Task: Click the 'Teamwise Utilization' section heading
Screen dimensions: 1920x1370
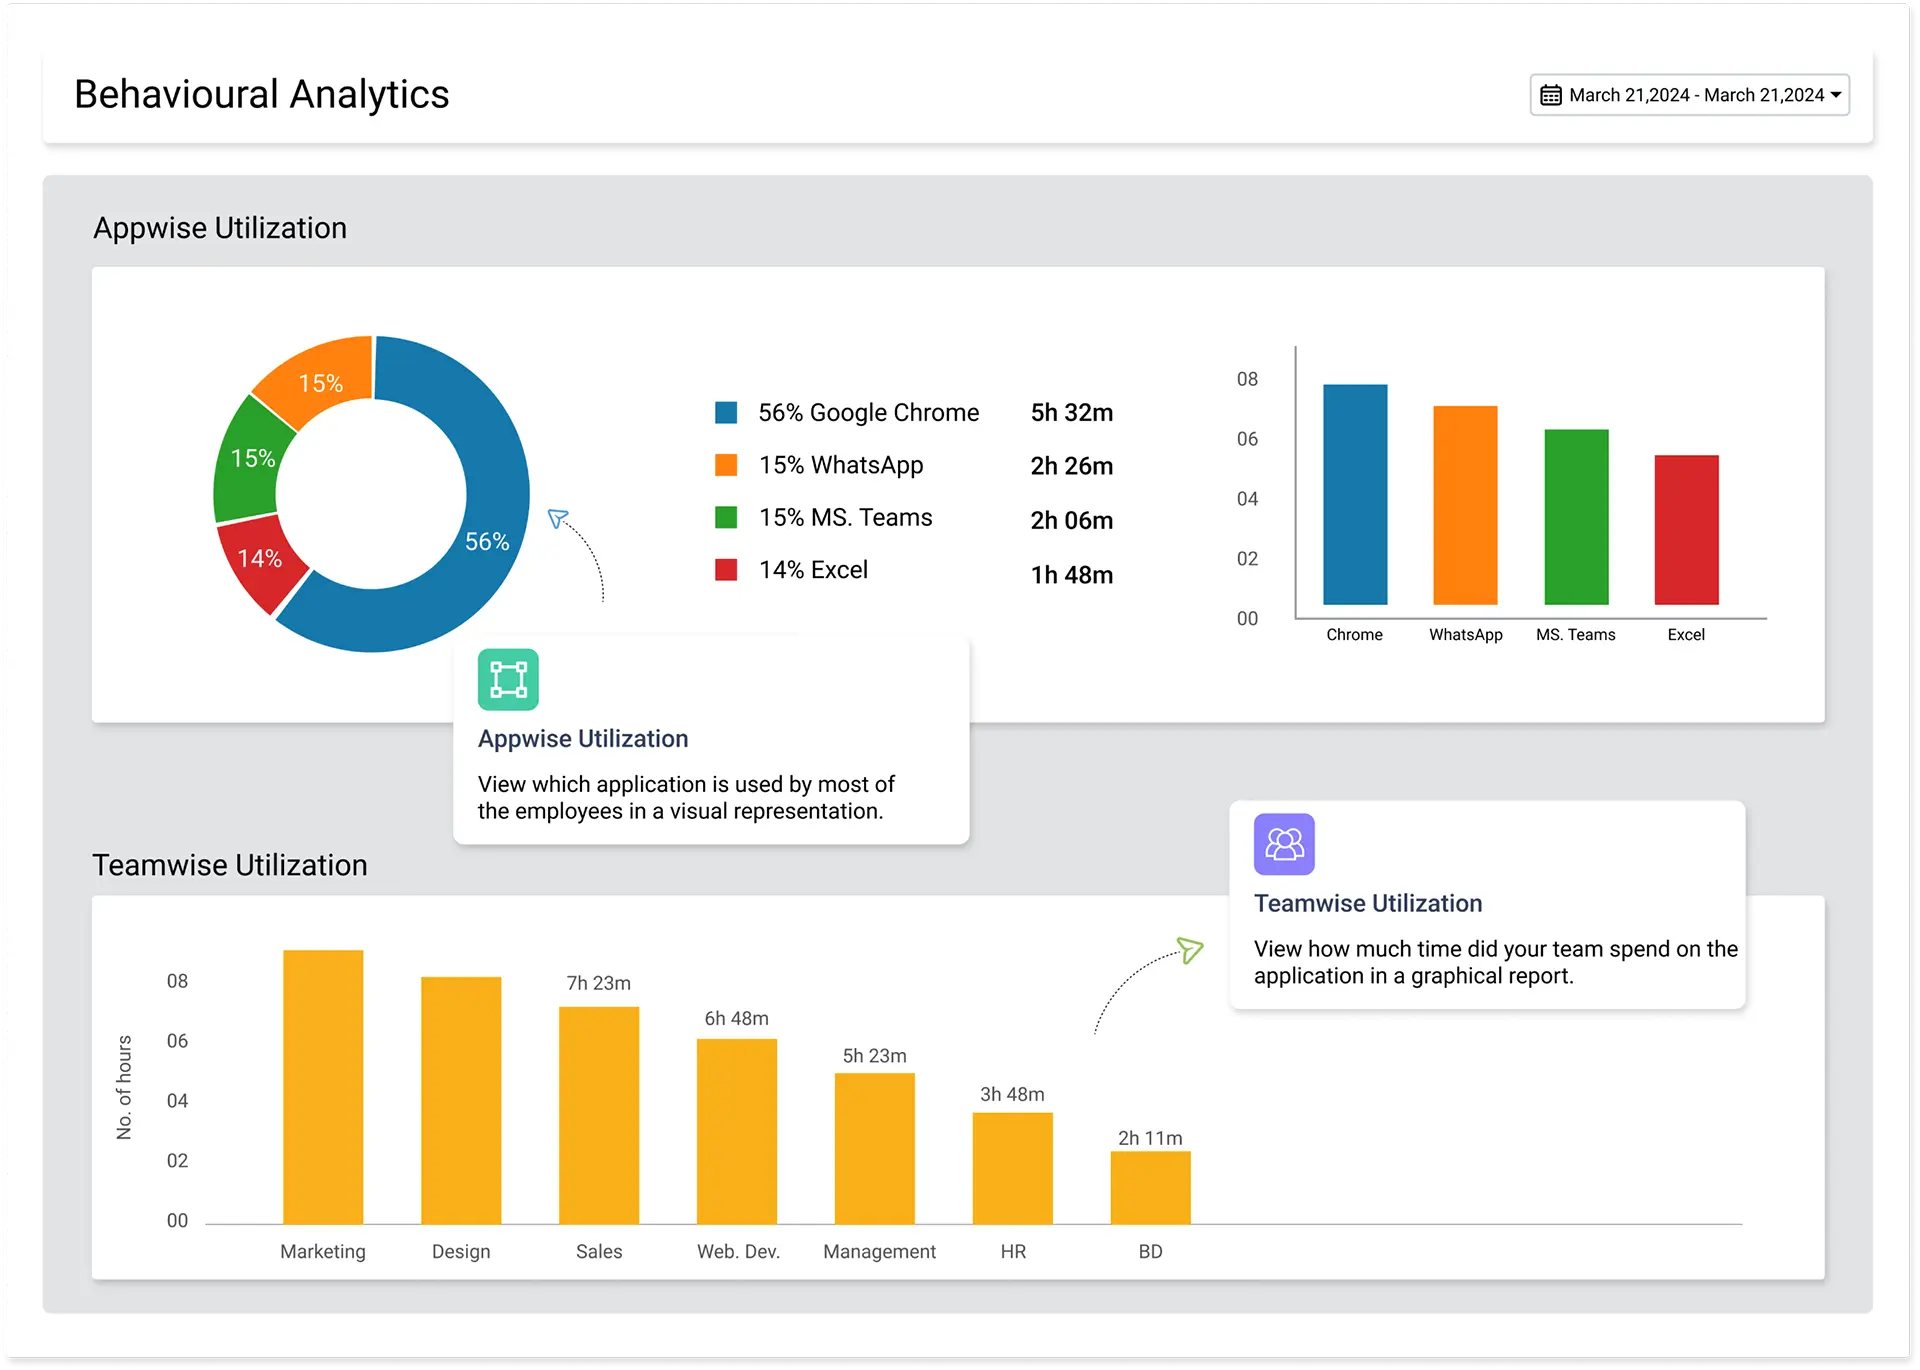Action: pyautogui.click(x=230, y=865)
